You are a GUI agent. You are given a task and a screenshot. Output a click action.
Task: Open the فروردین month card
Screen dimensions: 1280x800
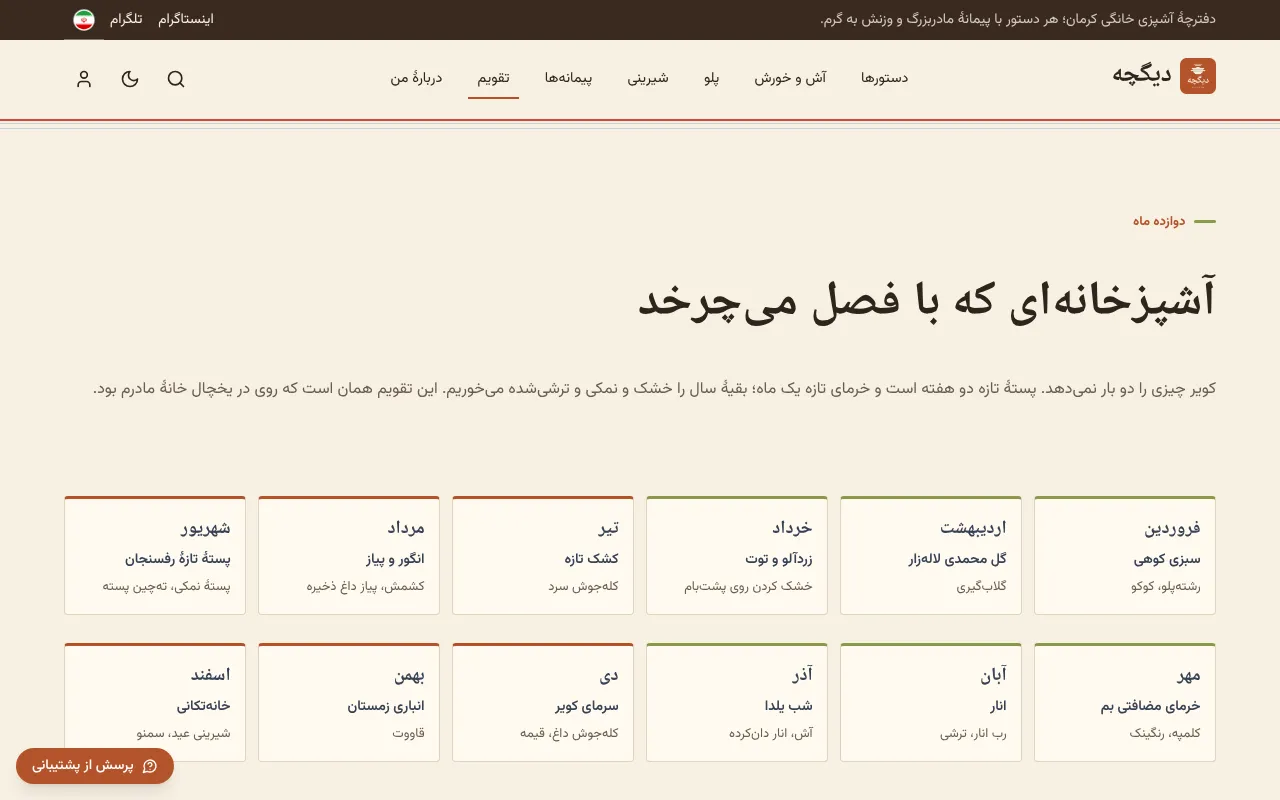1125,555
